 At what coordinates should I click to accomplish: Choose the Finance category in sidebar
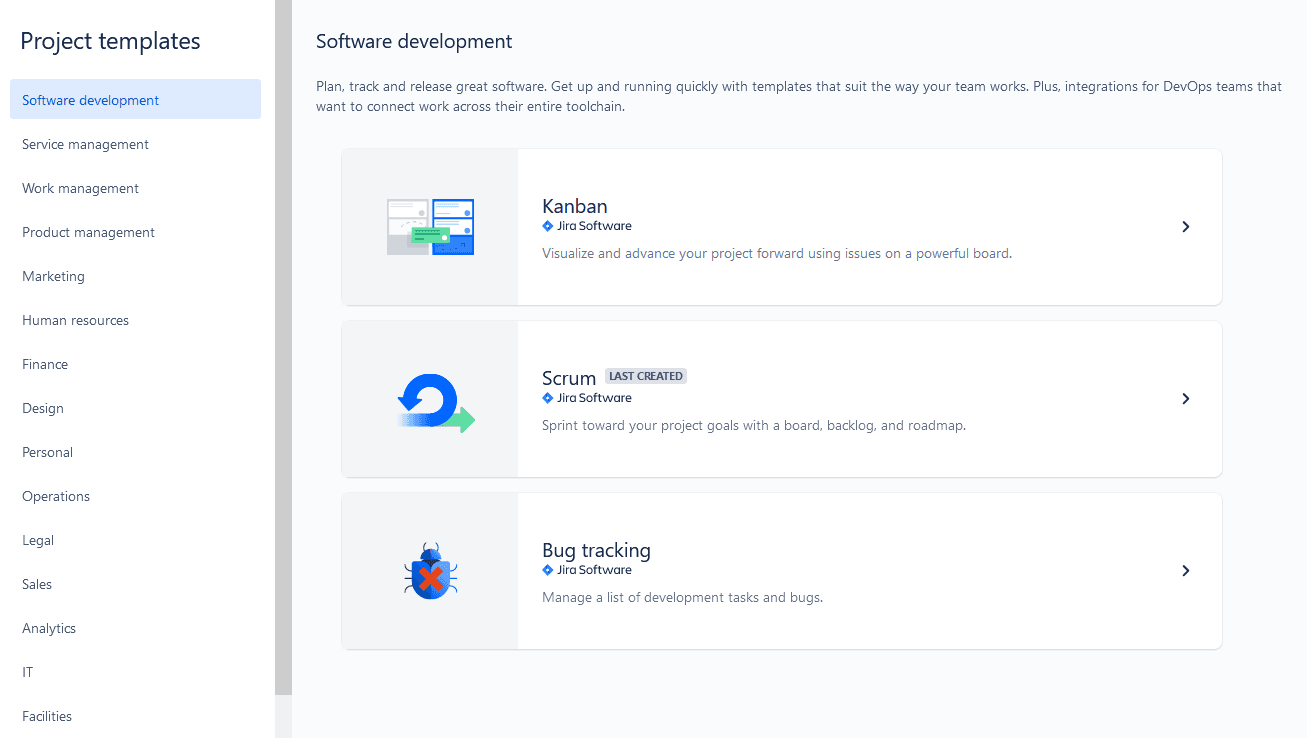click(x=135, y=364)
